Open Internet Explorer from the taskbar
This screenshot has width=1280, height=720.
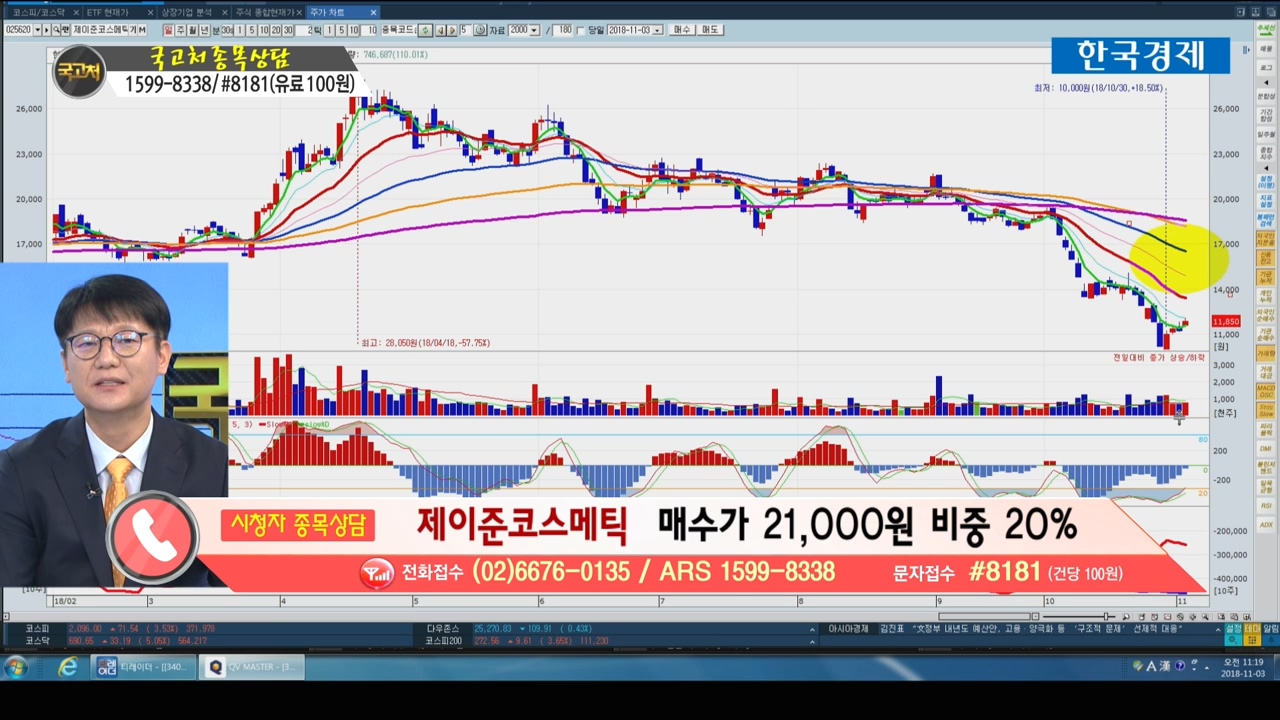pos(67,667)
